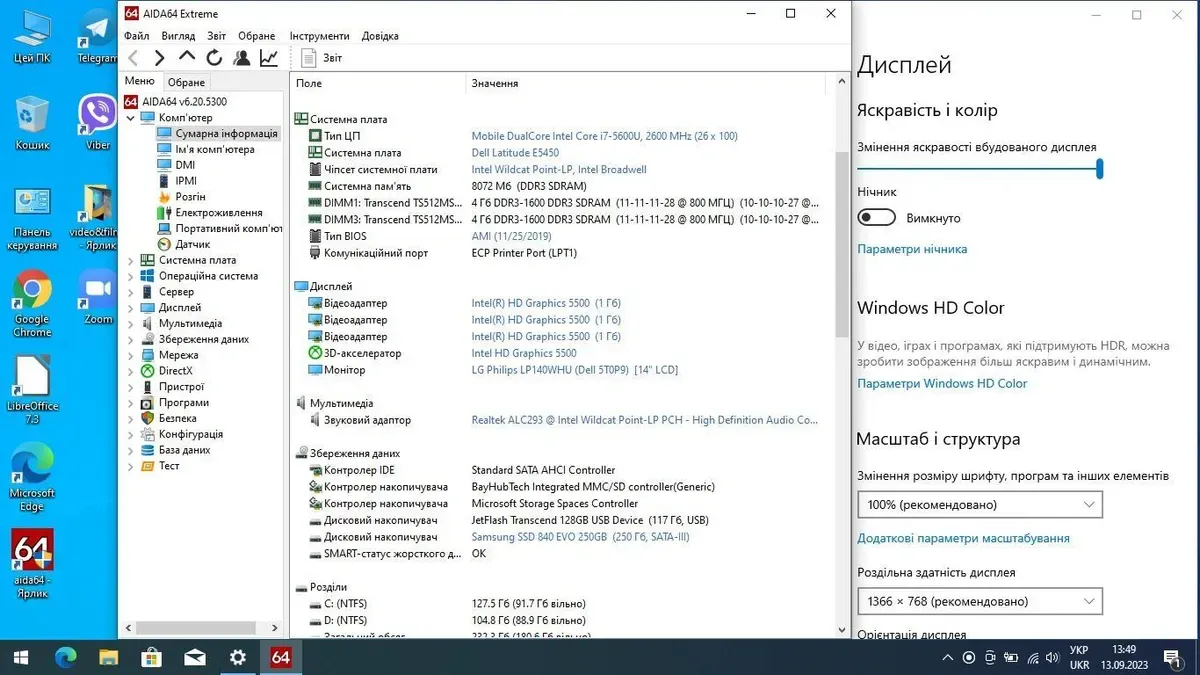Image resolution: width=1200 pixels, height=675 pixels.
Task: Toggle the Нічник night light switch
Action: (876, 218)
